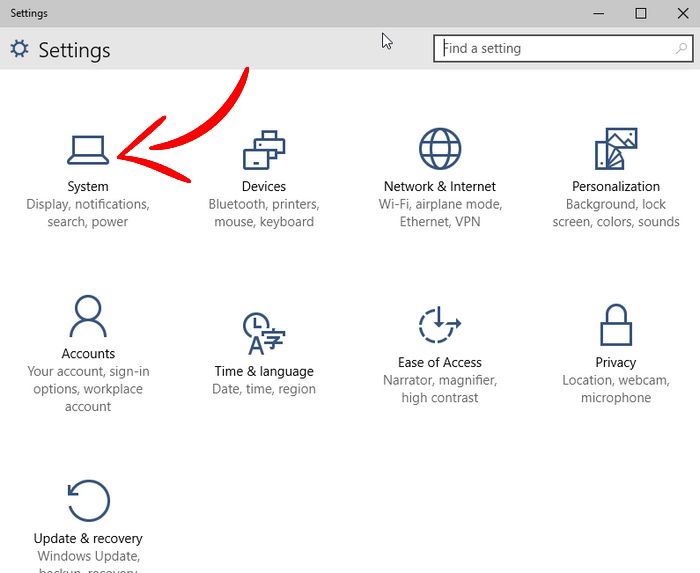Select the Time & language label
700x573 pixels.
click(x=264, y=371)
